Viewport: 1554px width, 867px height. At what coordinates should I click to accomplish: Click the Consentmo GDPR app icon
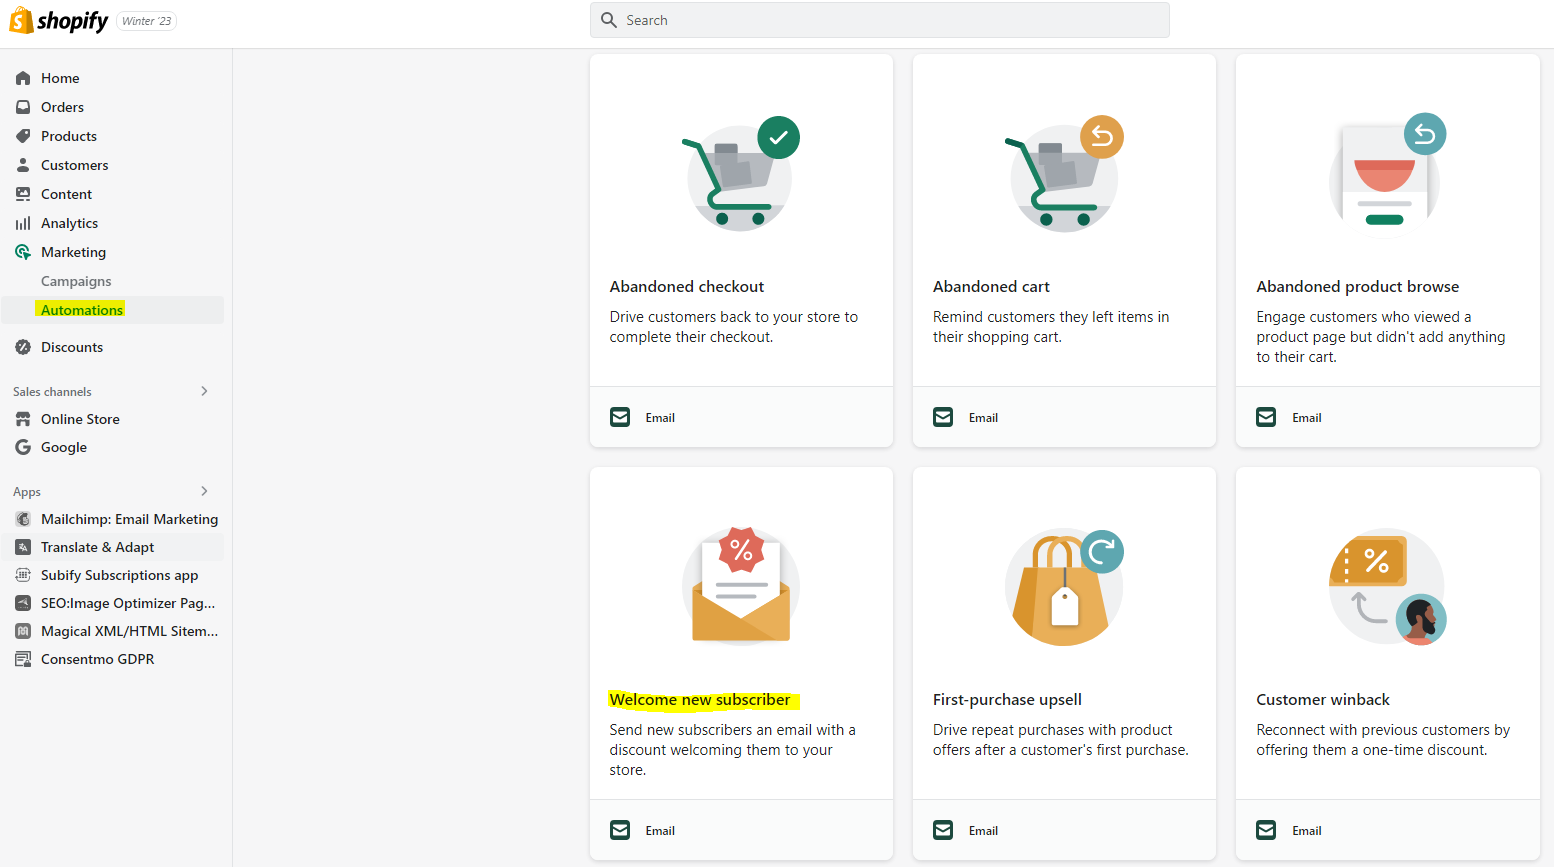[23, 659]
